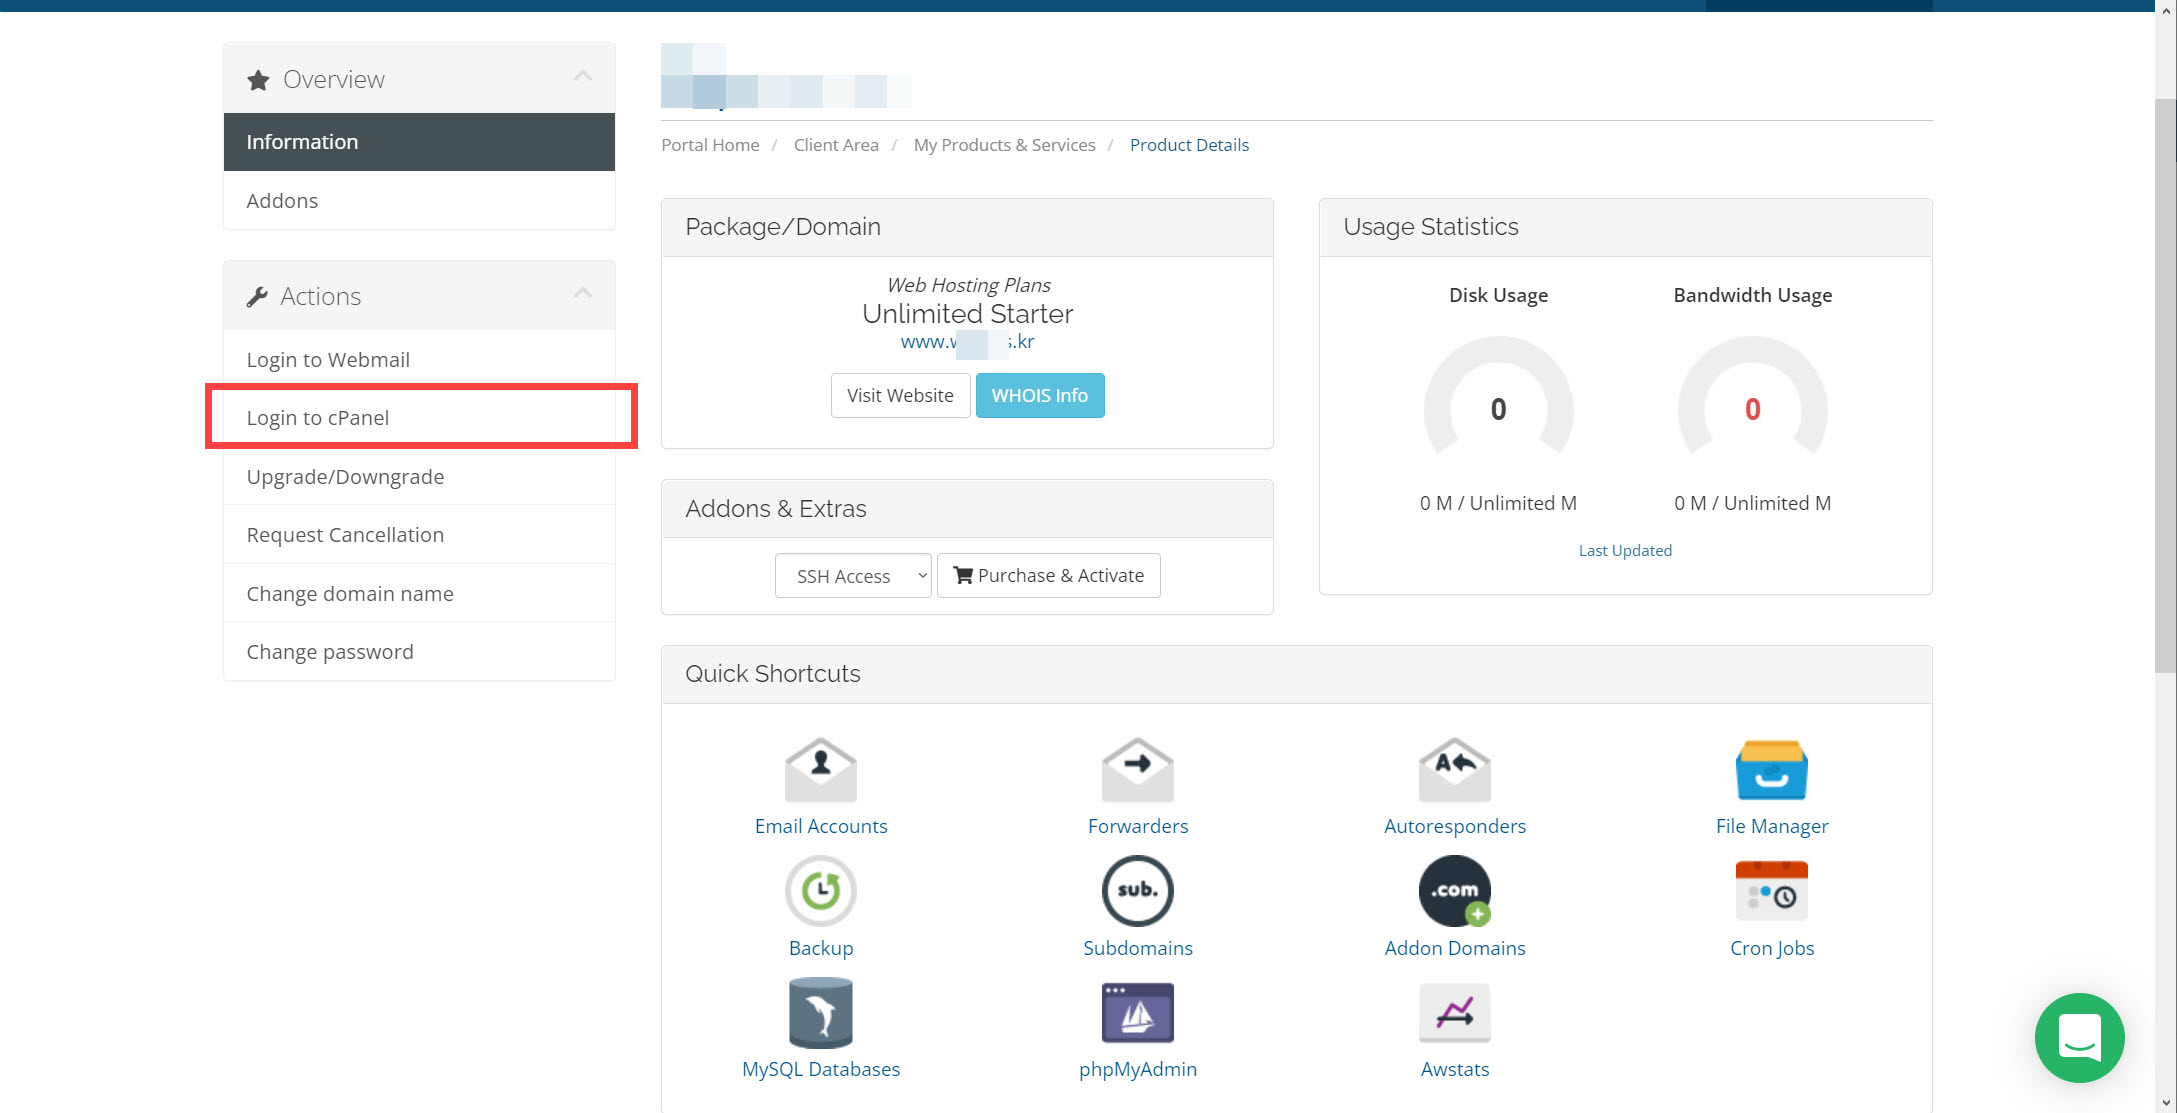Click the WHOIS Info button
The width and height of the screenshot is (2177, 1113).
pyautogui.click(x=1039, y=396)
